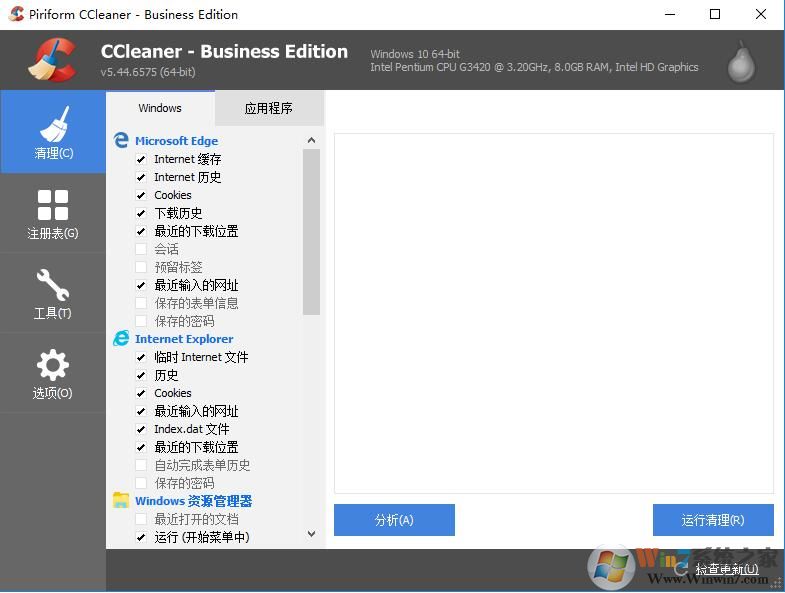Click scroll-up arrow of cleaner list
Viewport: 785px width, 593px height.
pos(311,141)
